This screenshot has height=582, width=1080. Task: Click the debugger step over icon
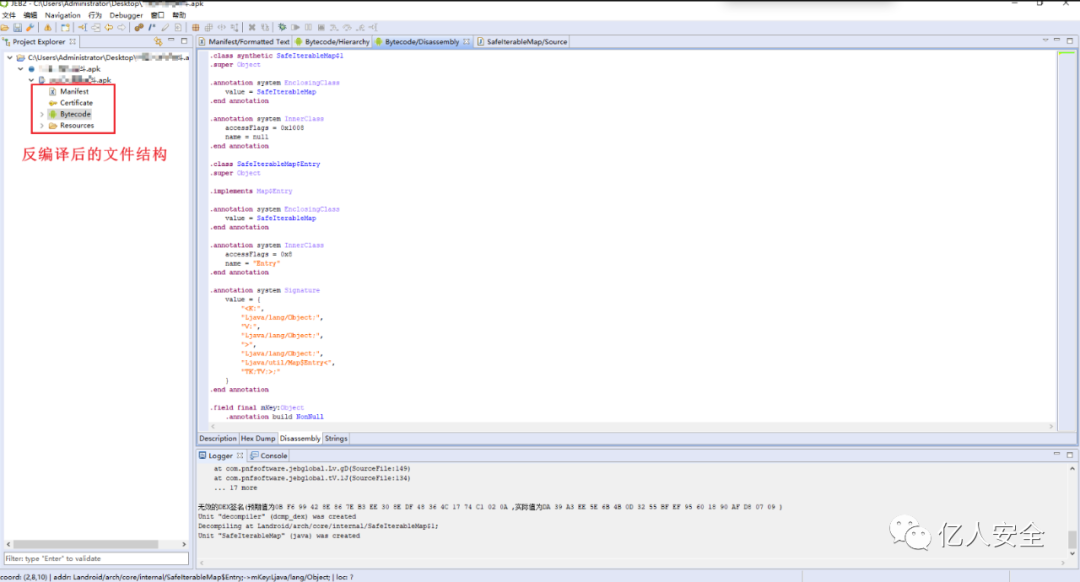click(x=347, y=28)
